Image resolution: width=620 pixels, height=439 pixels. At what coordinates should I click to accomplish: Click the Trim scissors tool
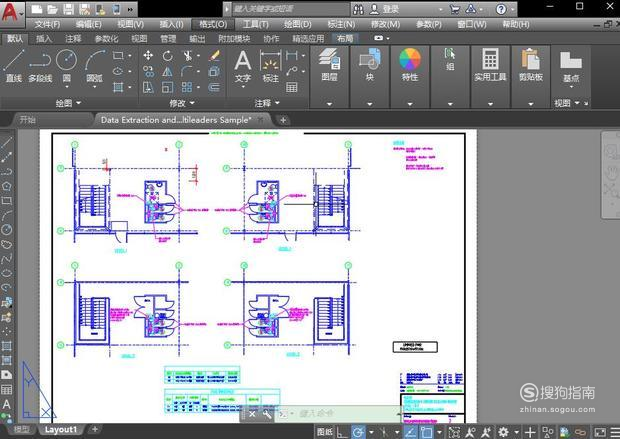(187, 55)
